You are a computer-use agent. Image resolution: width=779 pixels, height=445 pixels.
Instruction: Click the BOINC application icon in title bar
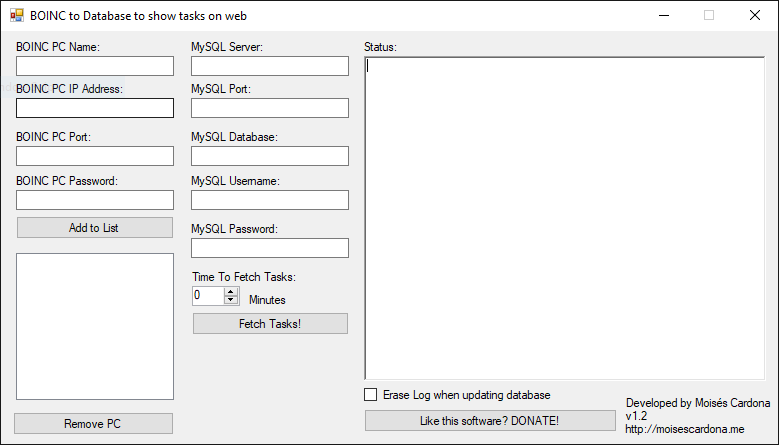tap(16, 15)
